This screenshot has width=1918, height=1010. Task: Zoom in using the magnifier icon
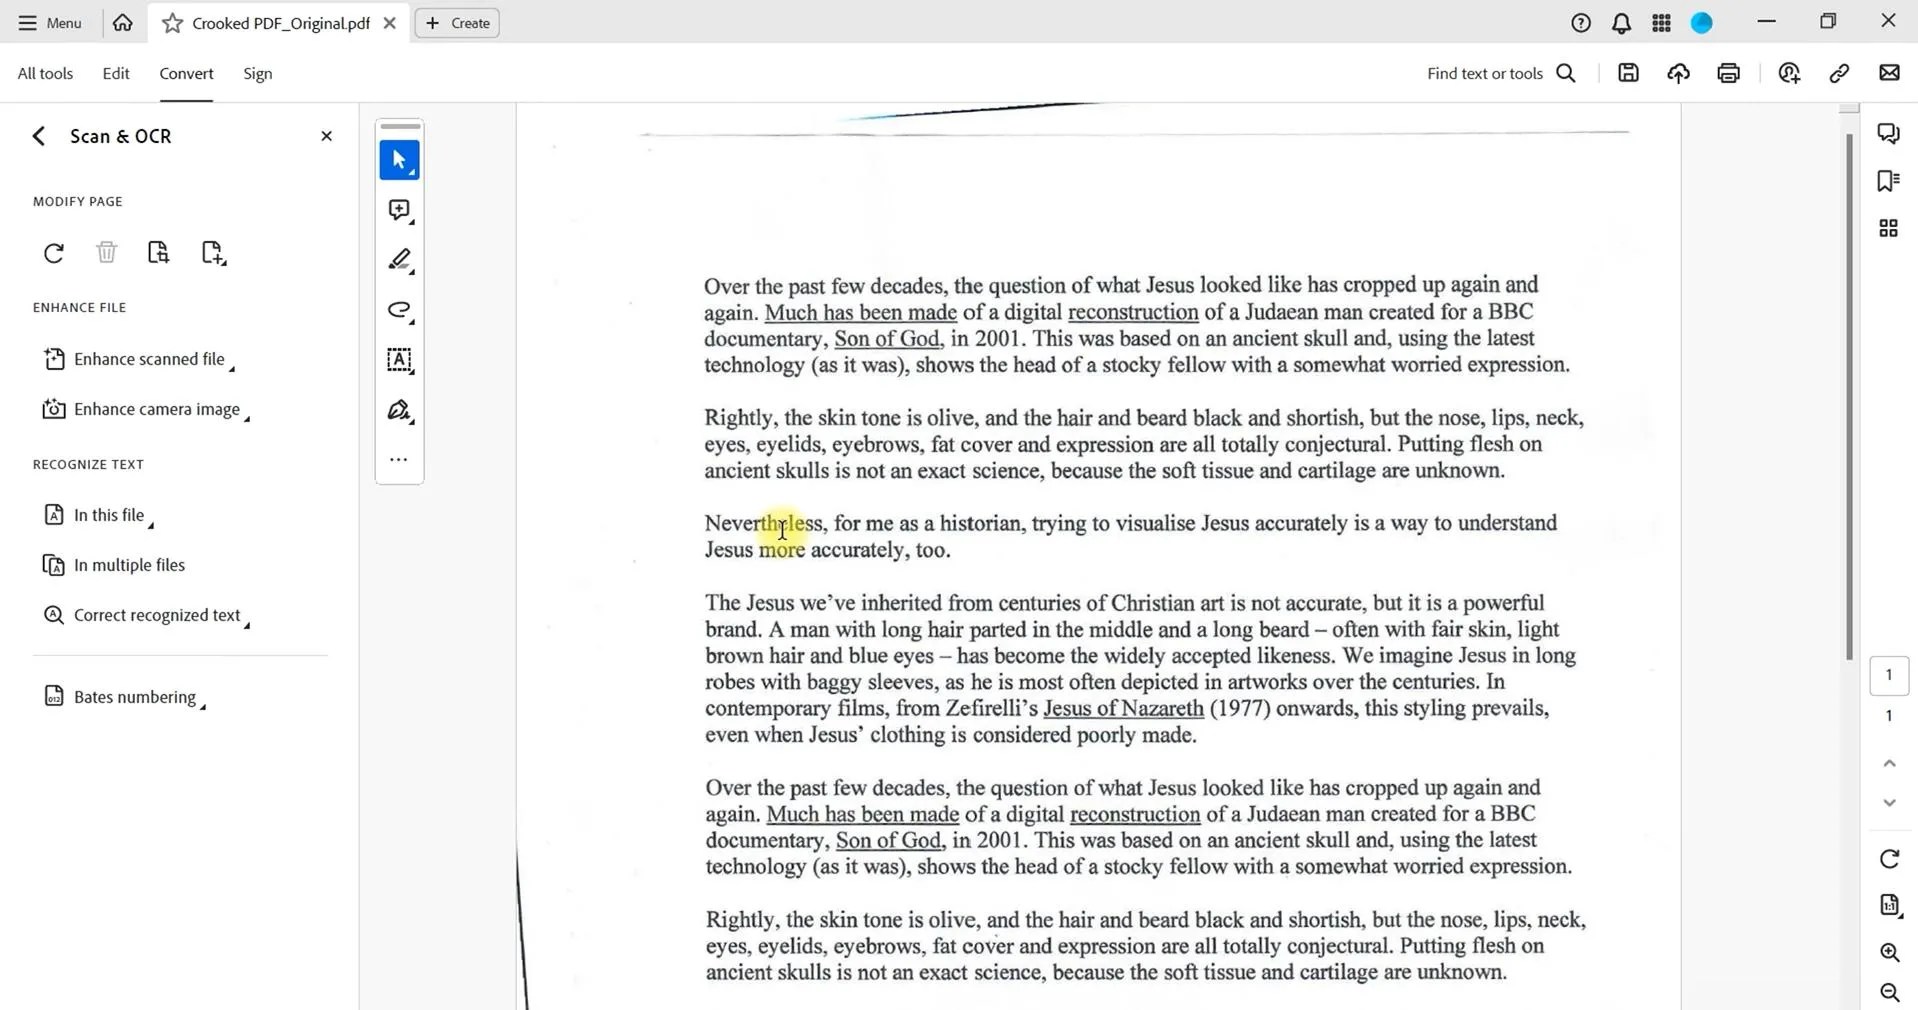(x=1890, y=952)
